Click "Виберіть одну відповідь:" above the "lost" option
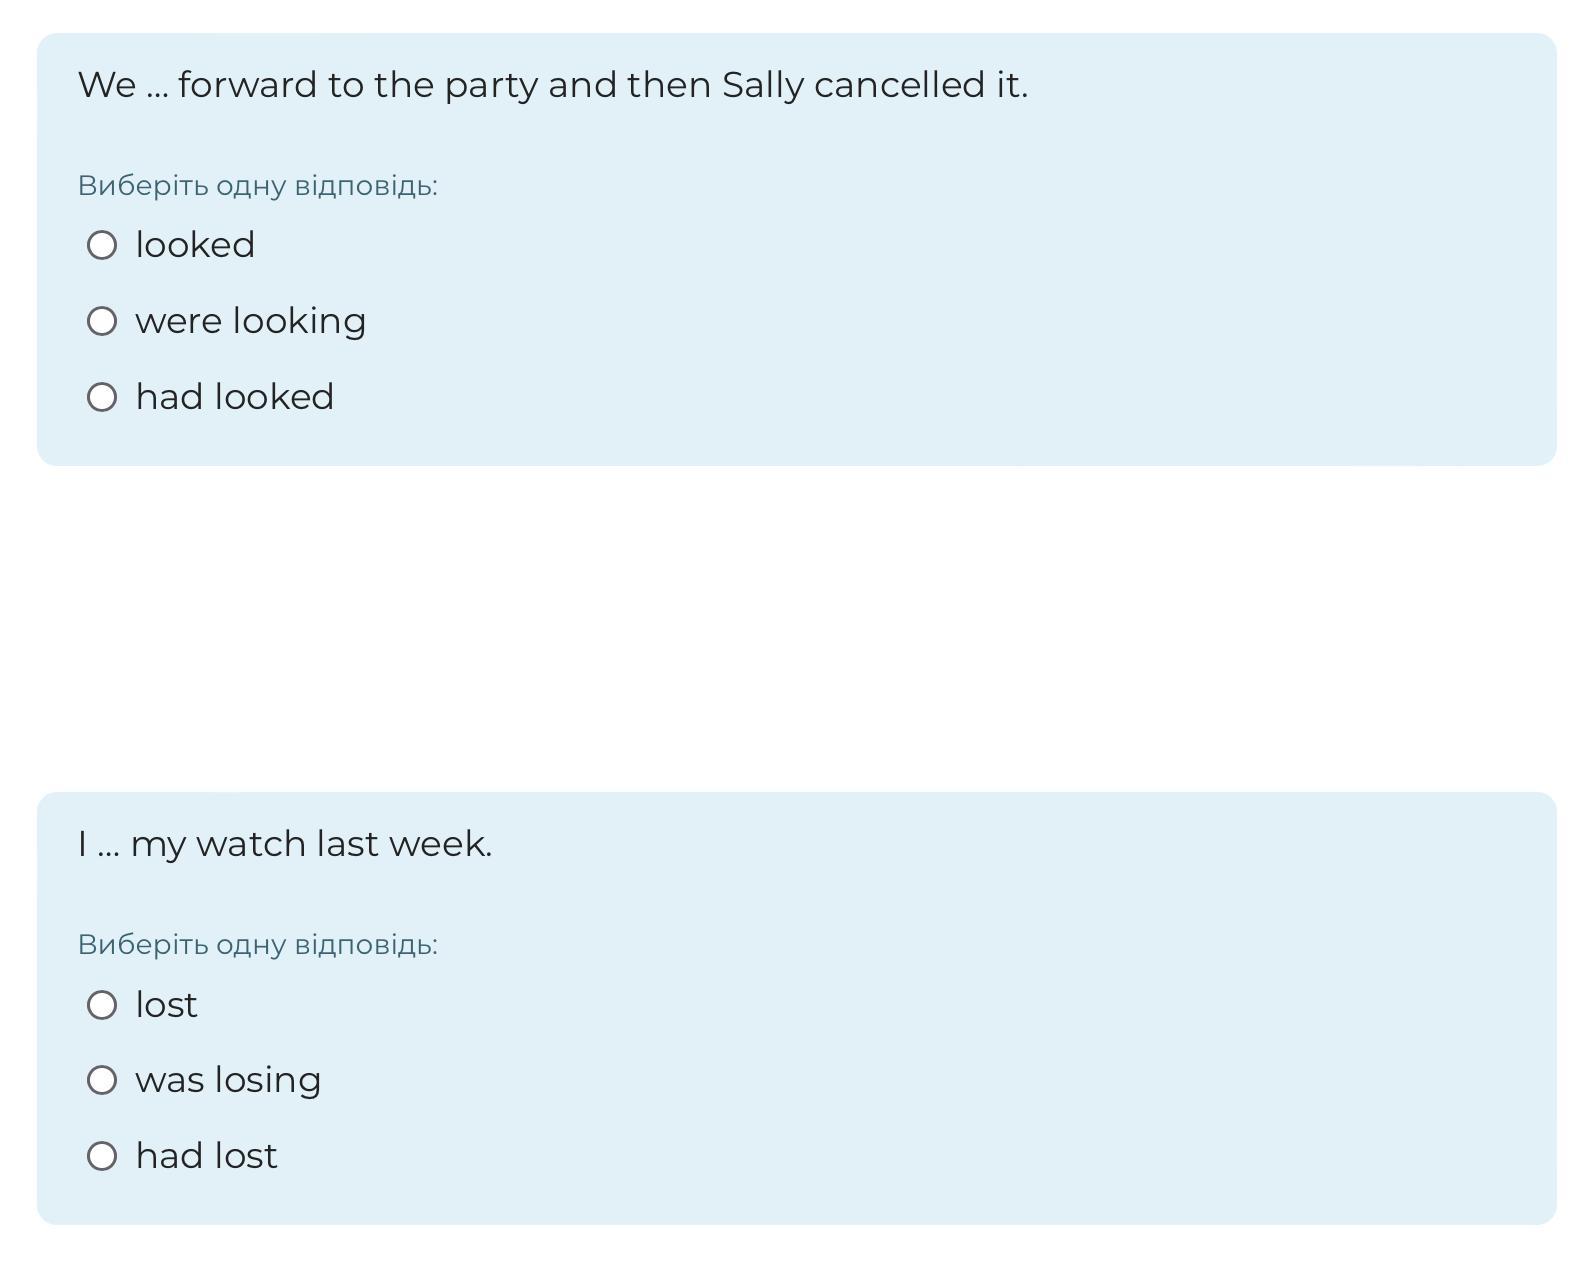Viewport: 1581px width, 1268px height. click(258, 945)
